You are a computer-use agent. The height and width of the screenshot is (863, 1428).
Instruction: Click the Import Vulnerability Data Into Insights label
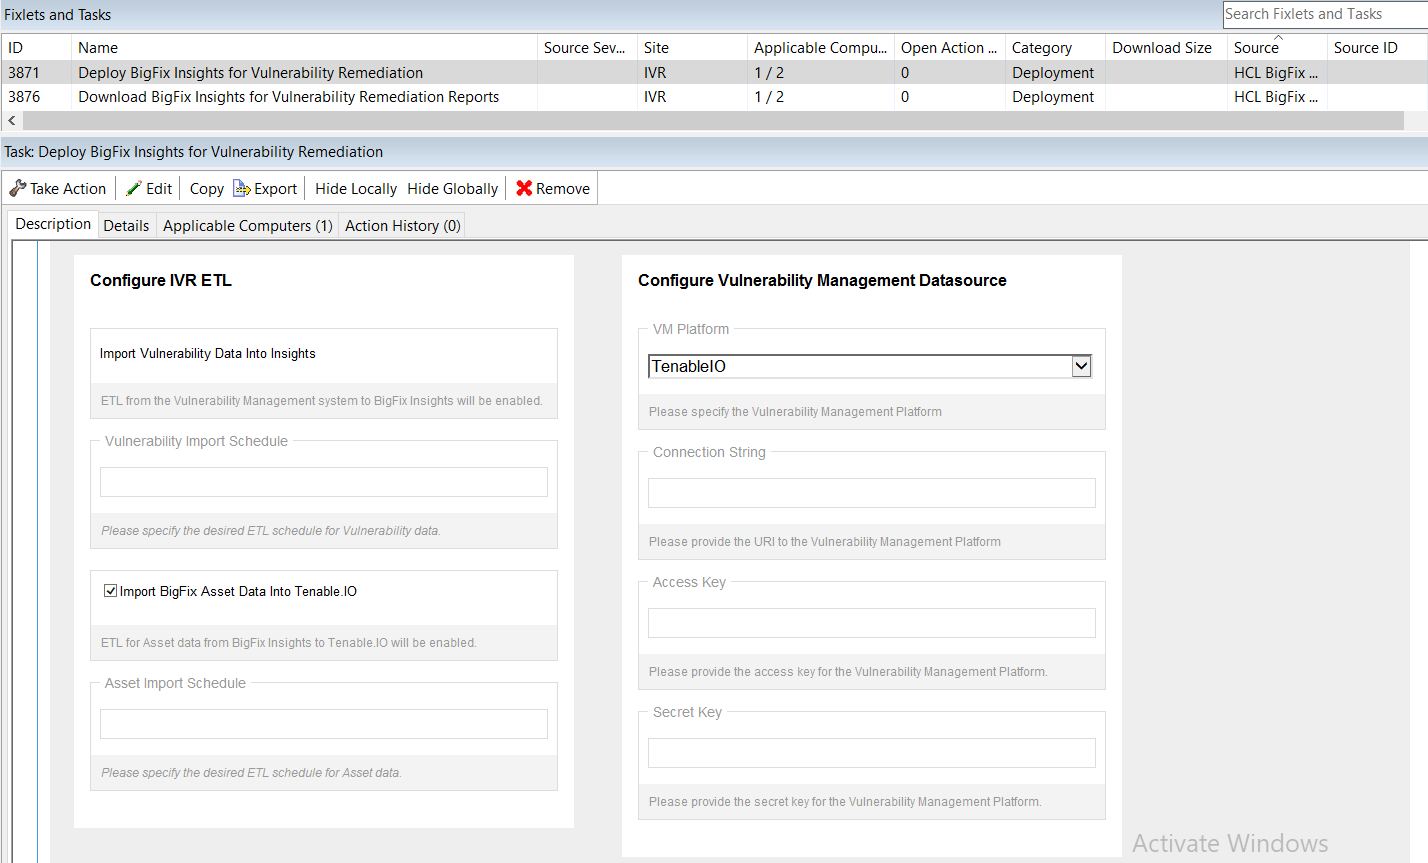208,353
